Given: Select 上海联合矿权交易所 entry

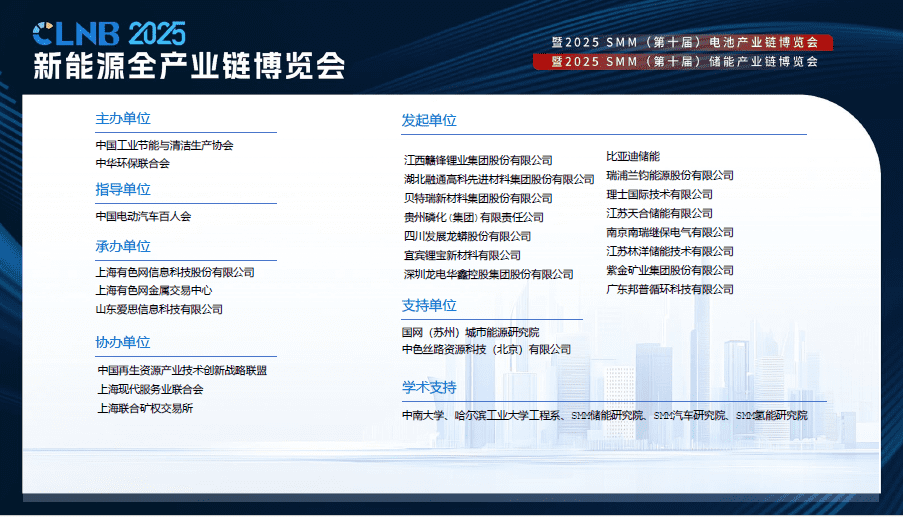Looking at the screenshot, I should 145,408.
